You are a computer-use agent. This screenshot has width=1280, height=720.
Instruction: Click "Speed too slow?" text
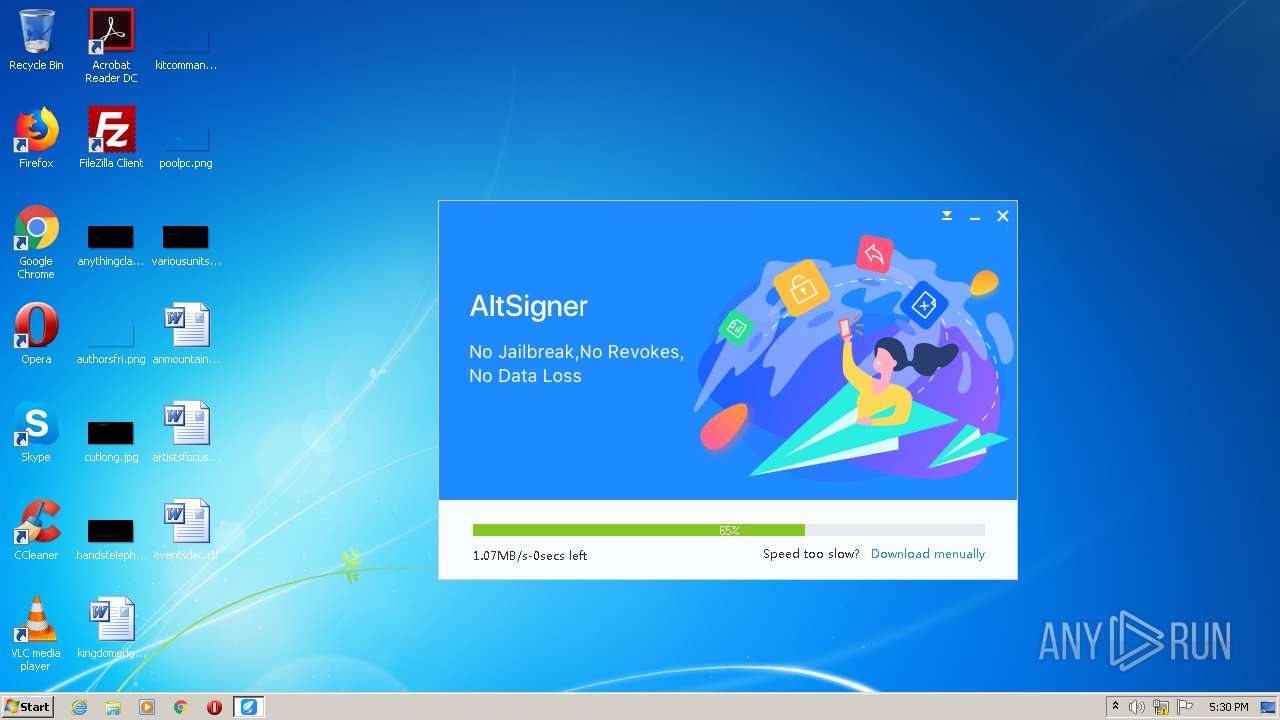coord(811,554)
